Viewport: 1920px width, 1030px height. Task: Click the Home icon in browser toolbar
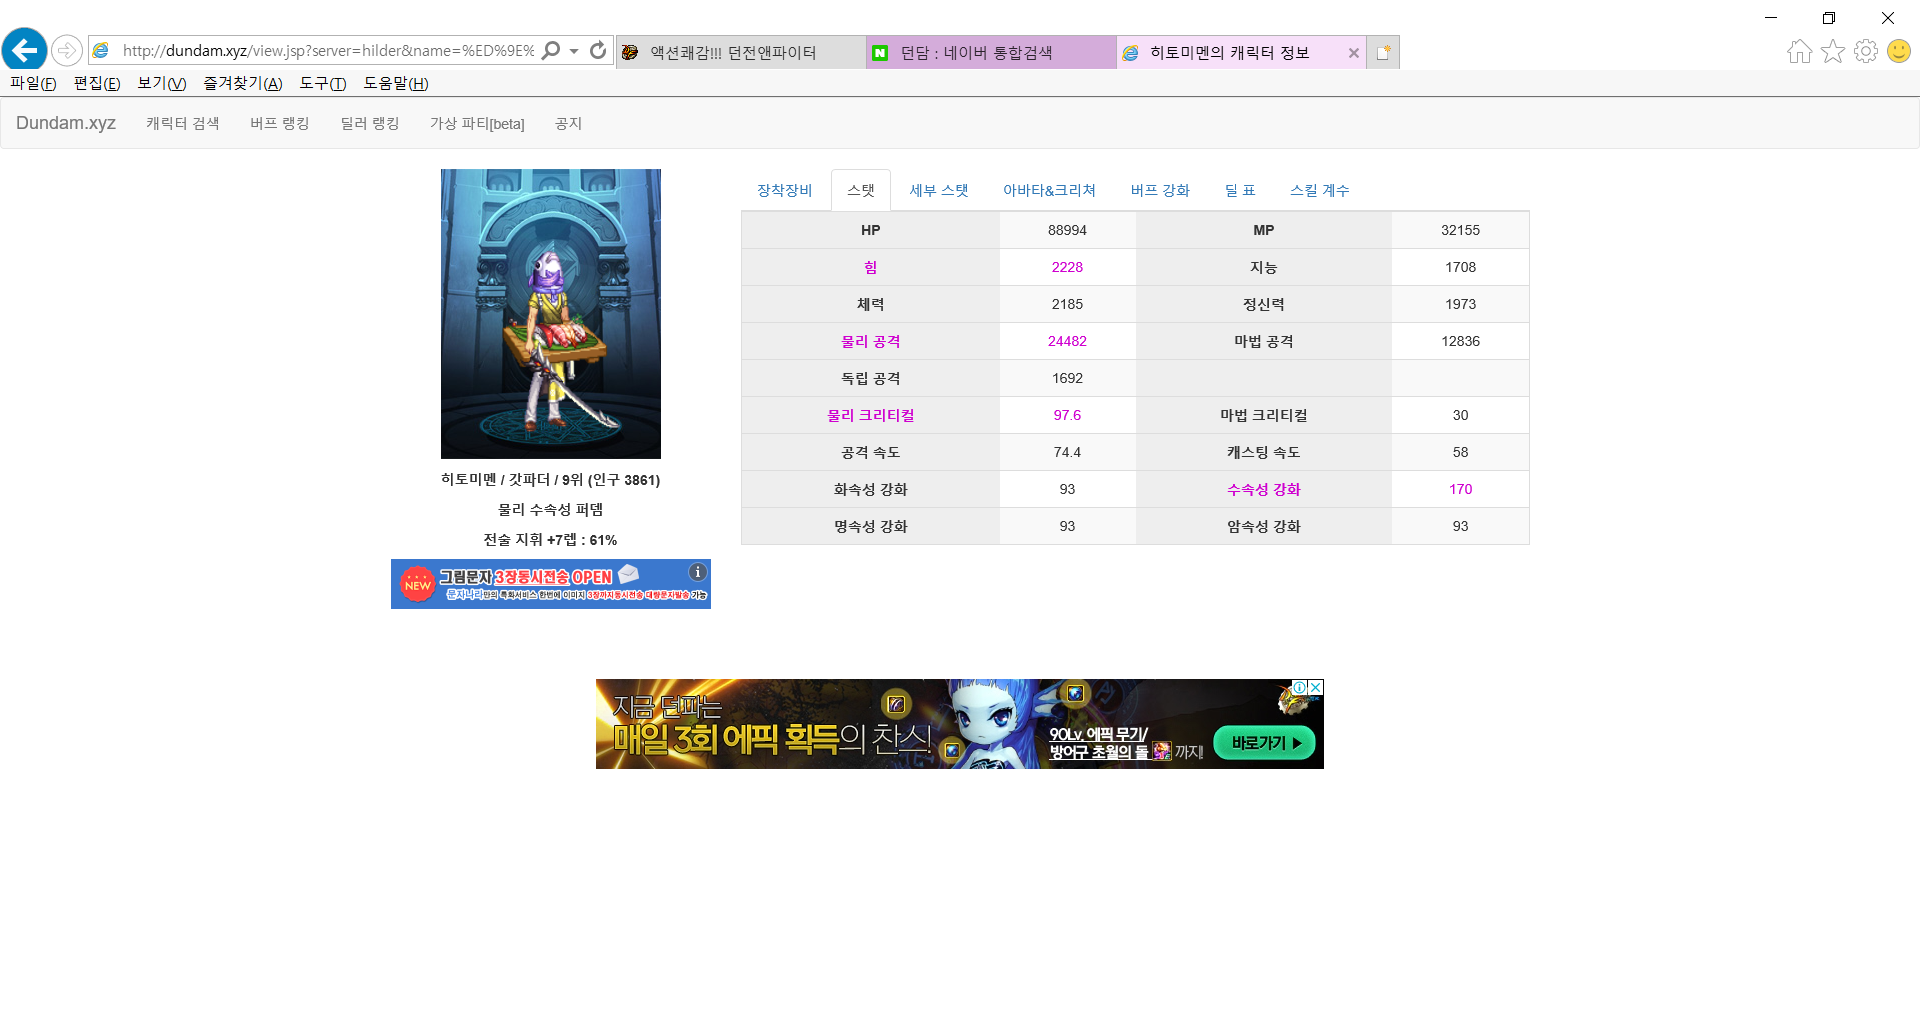(1799, 51)
